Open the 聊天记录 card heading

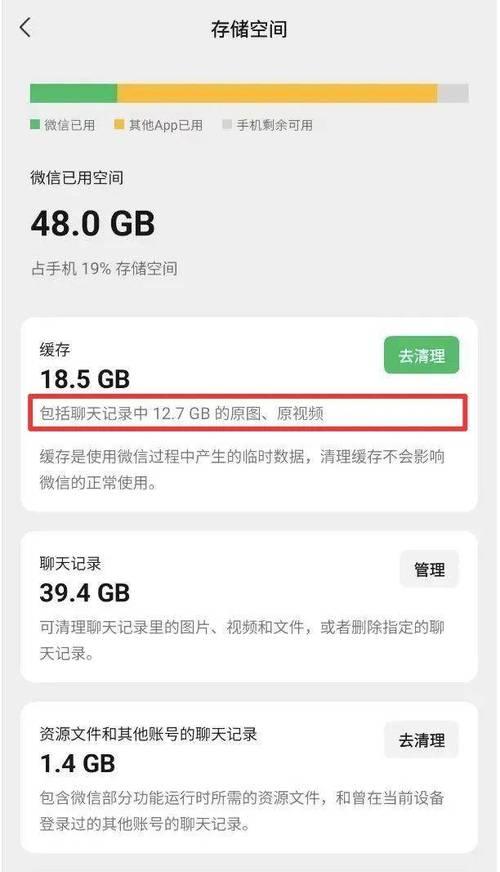pyautogui.click(x=70, y=563)
